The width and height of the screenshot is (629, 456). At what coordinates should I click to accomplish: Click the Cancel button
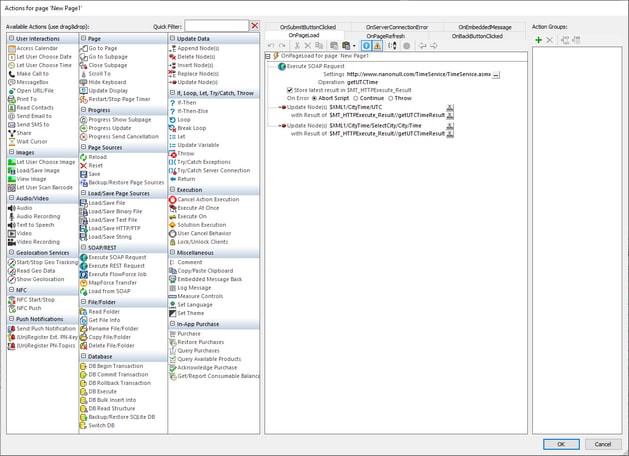pyautogui.click(x=603, y=444)
